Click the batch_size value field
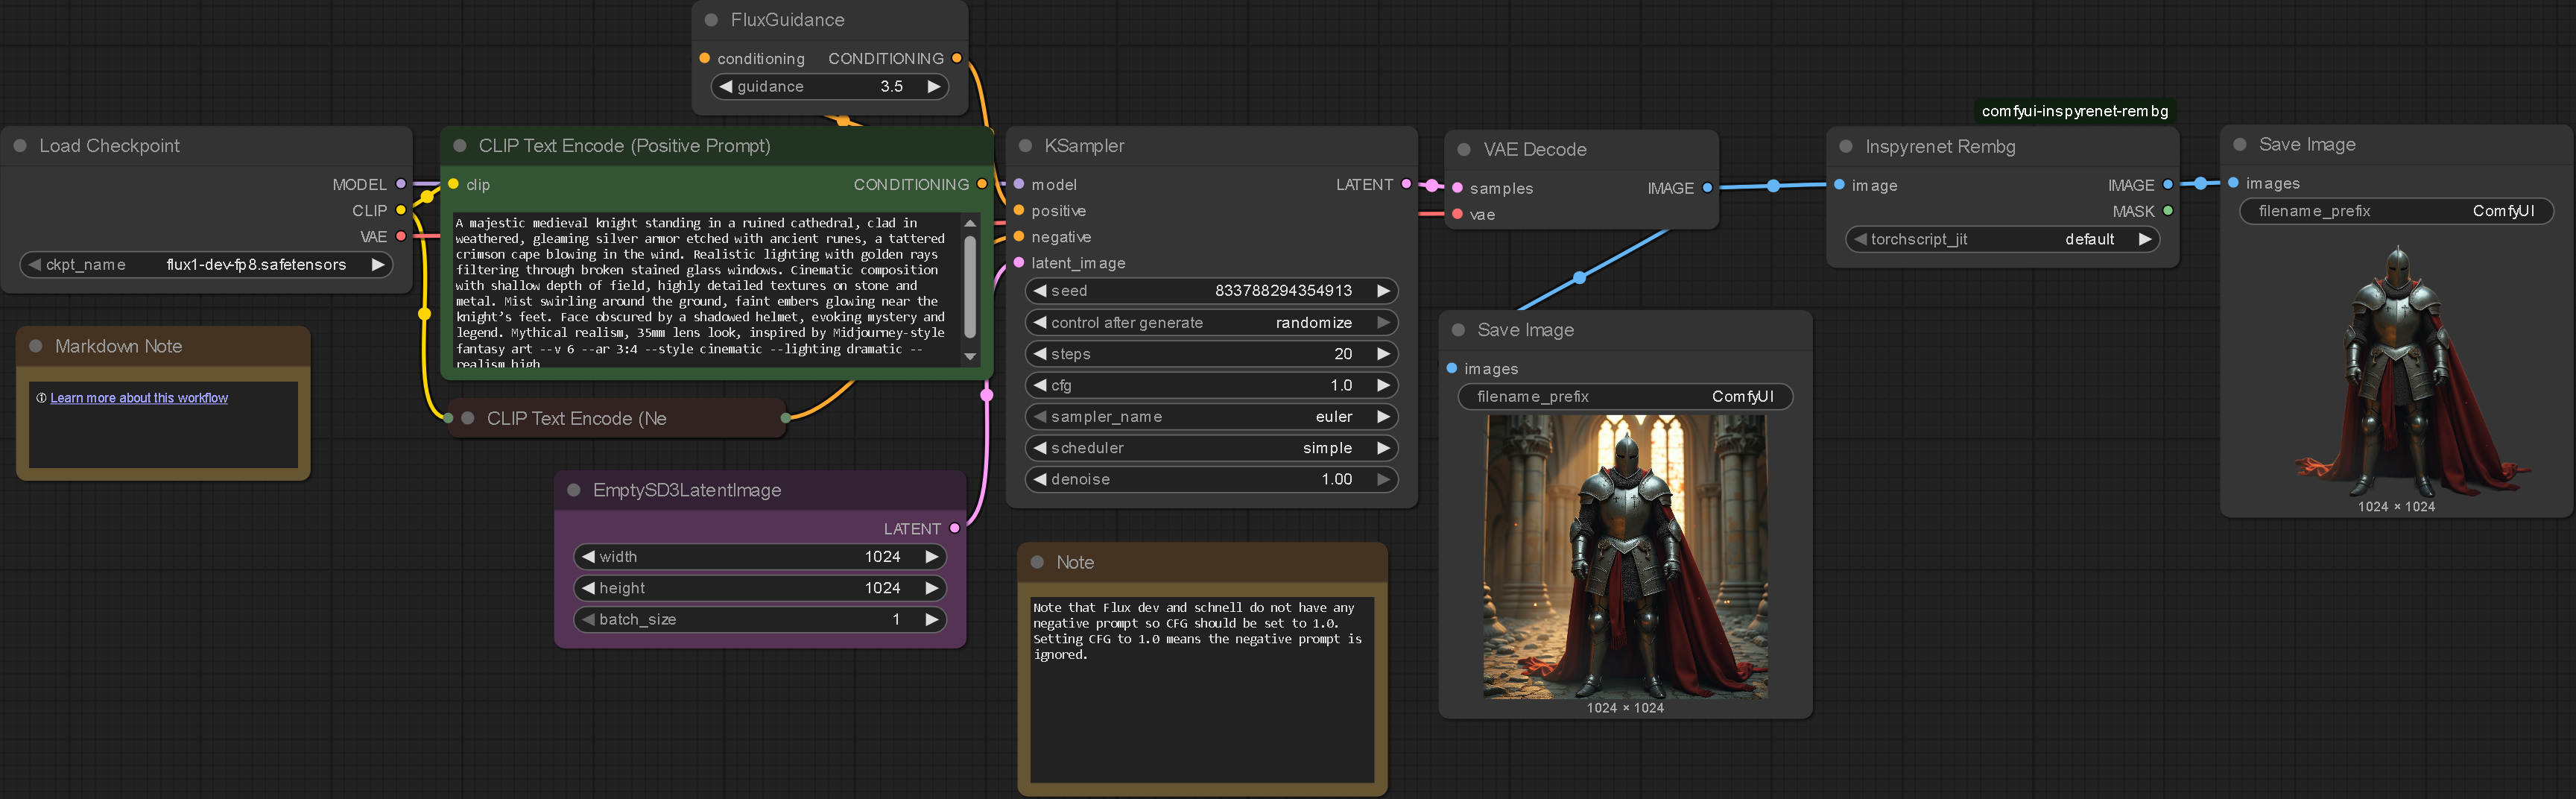 pyautogui.click(x=760, y=620)
